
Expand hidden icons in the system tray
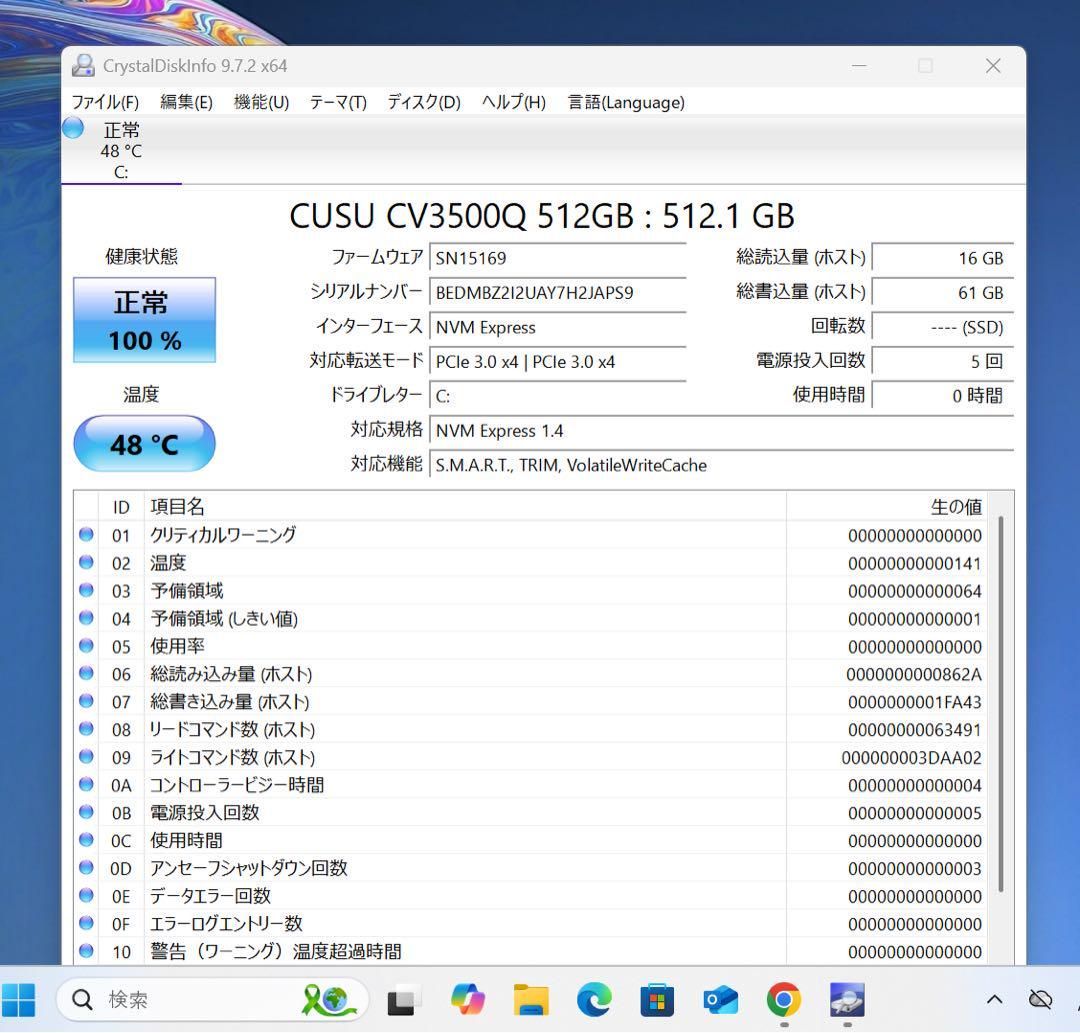995,999
